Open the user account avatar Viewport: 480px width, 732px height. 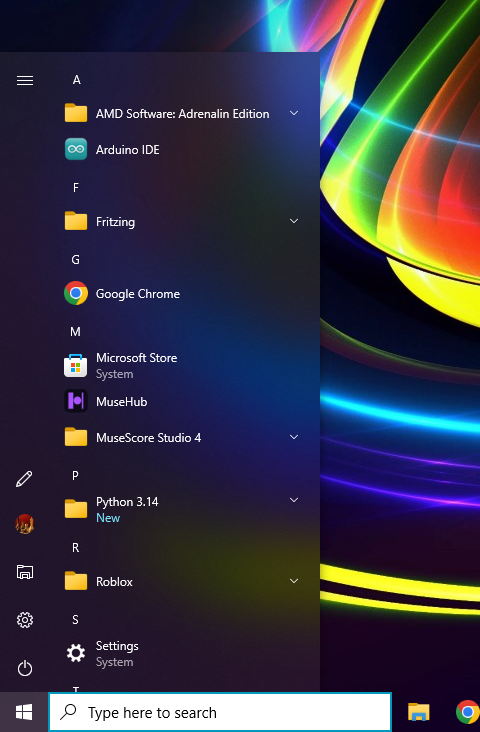pyautogui.click(x=25, y=524)
